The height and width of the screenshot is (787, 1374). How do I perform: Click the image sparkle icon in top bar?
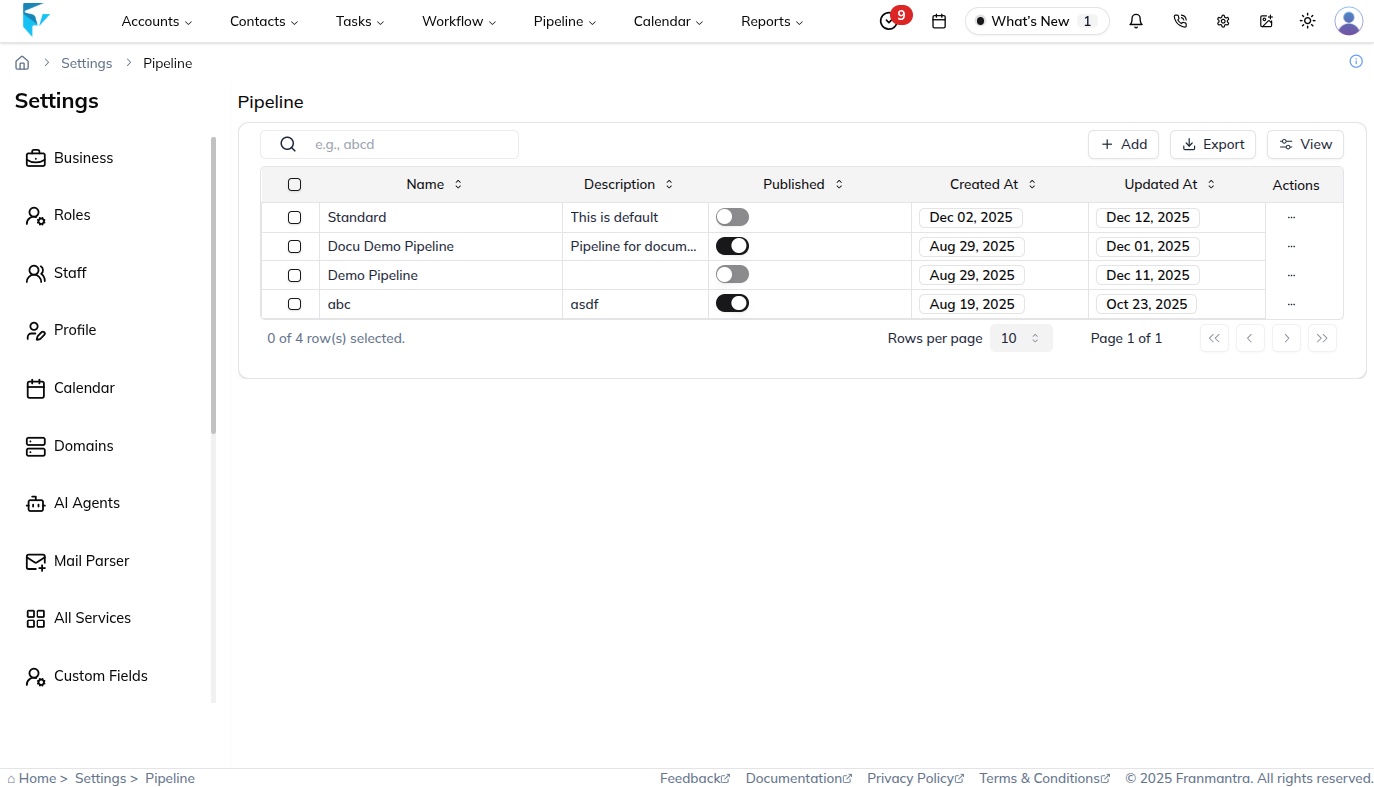tap(1266, 21)
